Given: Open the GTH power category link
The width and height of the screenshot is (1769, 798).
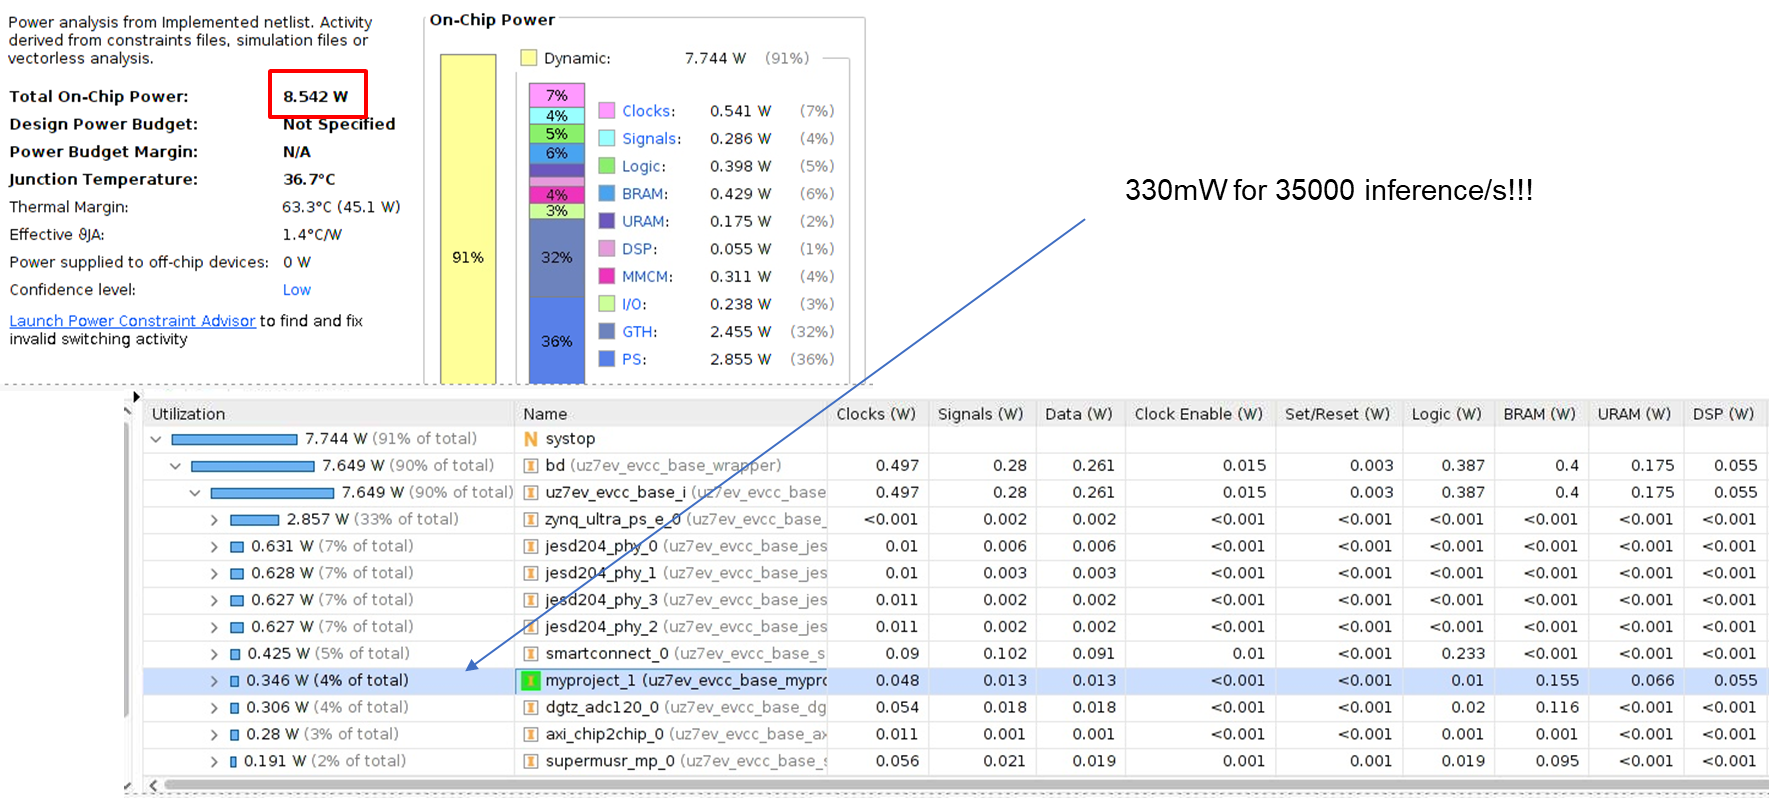Looking at the screenshot, I should click(x=638, y=332).
